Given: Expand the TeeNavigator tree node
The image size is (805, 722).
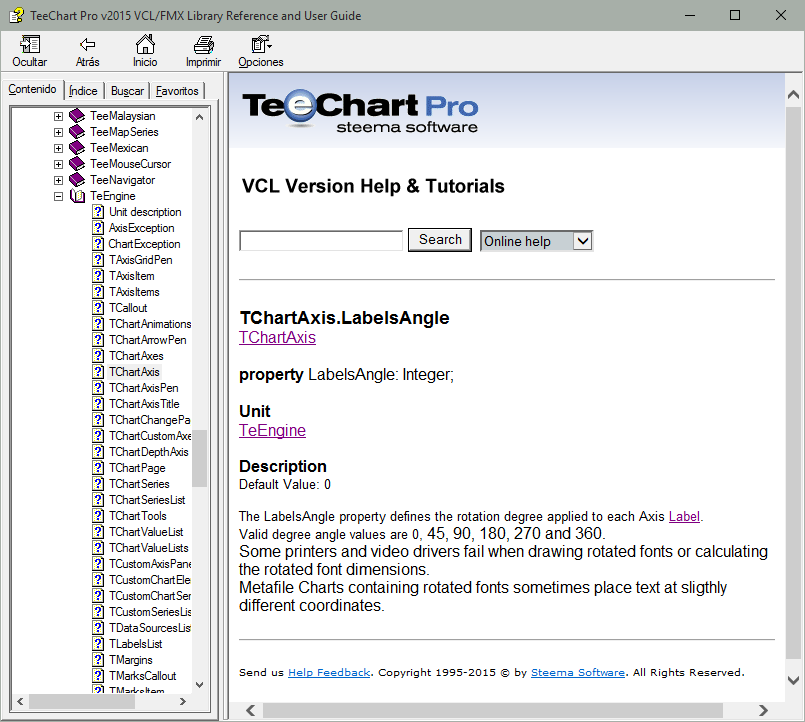Looking at the screenshot, I should coord(59,180).
